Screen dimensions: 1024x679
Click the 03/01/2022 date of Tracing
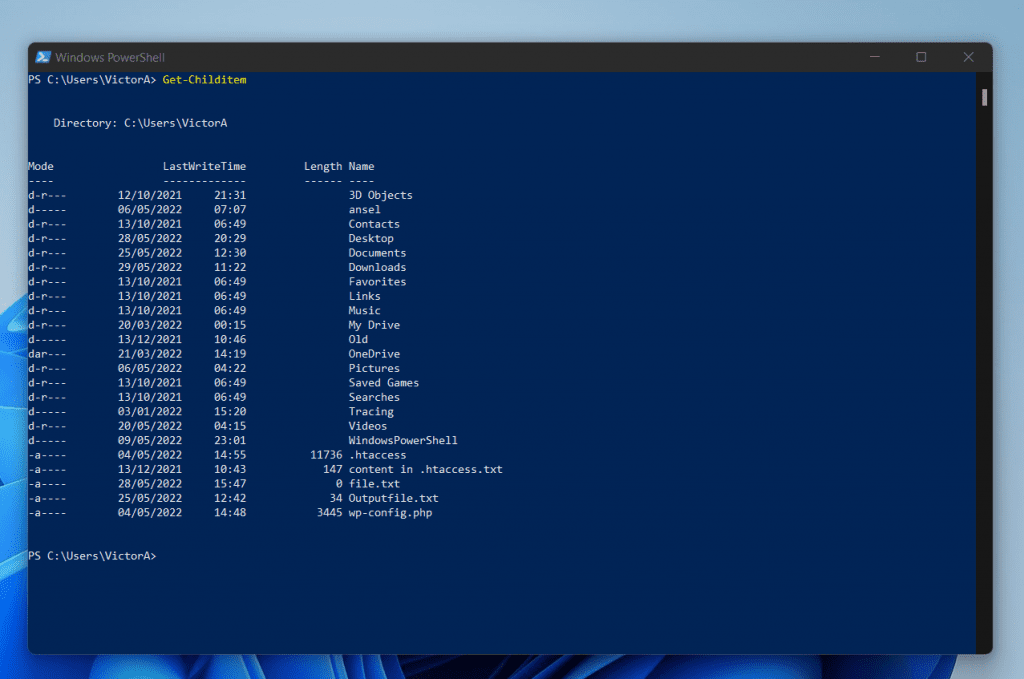pos(150,411)
